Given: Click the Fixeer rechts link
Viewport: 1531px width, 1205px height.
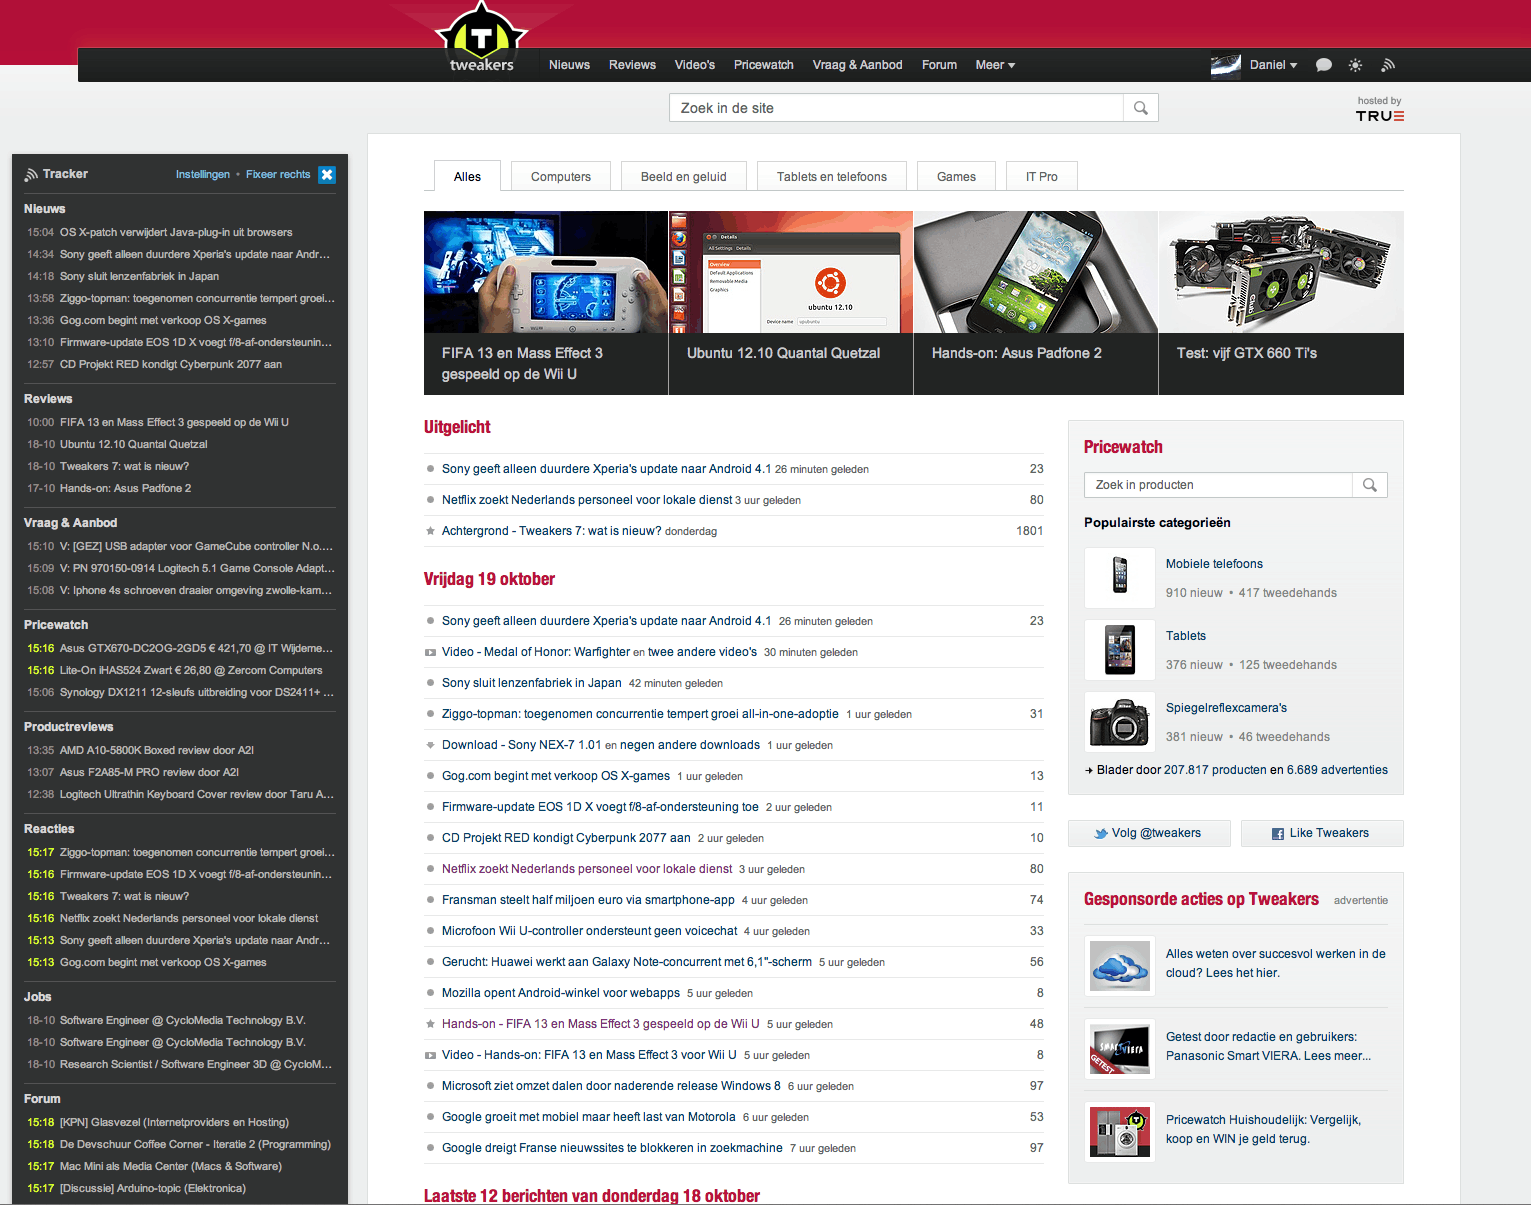Looking at the screenshot, I should coord(278,174).
